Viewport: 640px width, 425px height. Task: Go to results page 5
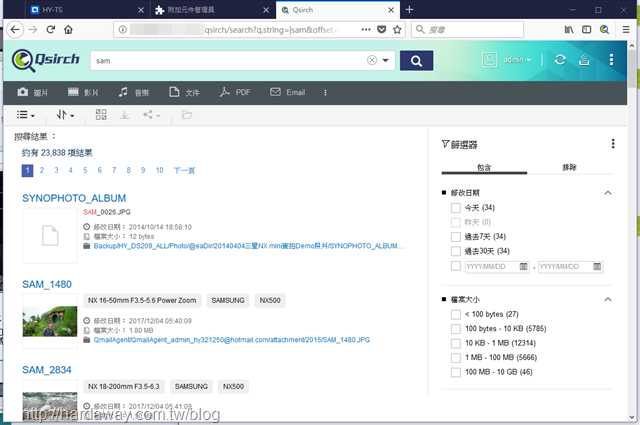click(85, 170)
